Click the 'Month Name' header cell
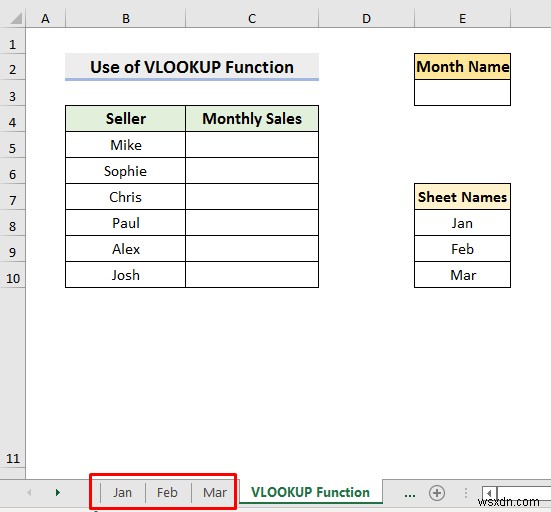This screenshot has height=512, width=551. click(462, 67)
